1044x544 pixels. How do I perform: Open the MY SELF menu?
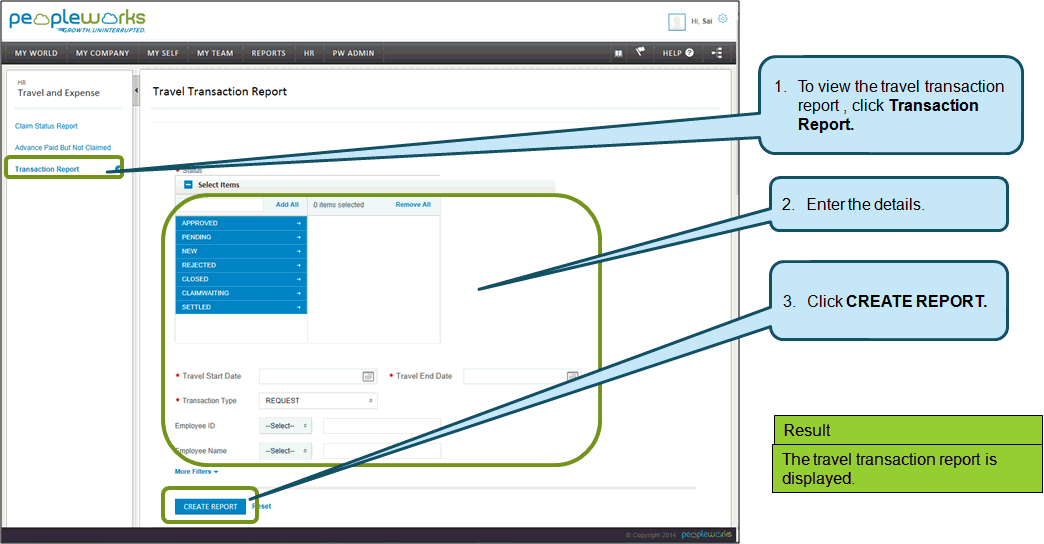click(163, 53)
